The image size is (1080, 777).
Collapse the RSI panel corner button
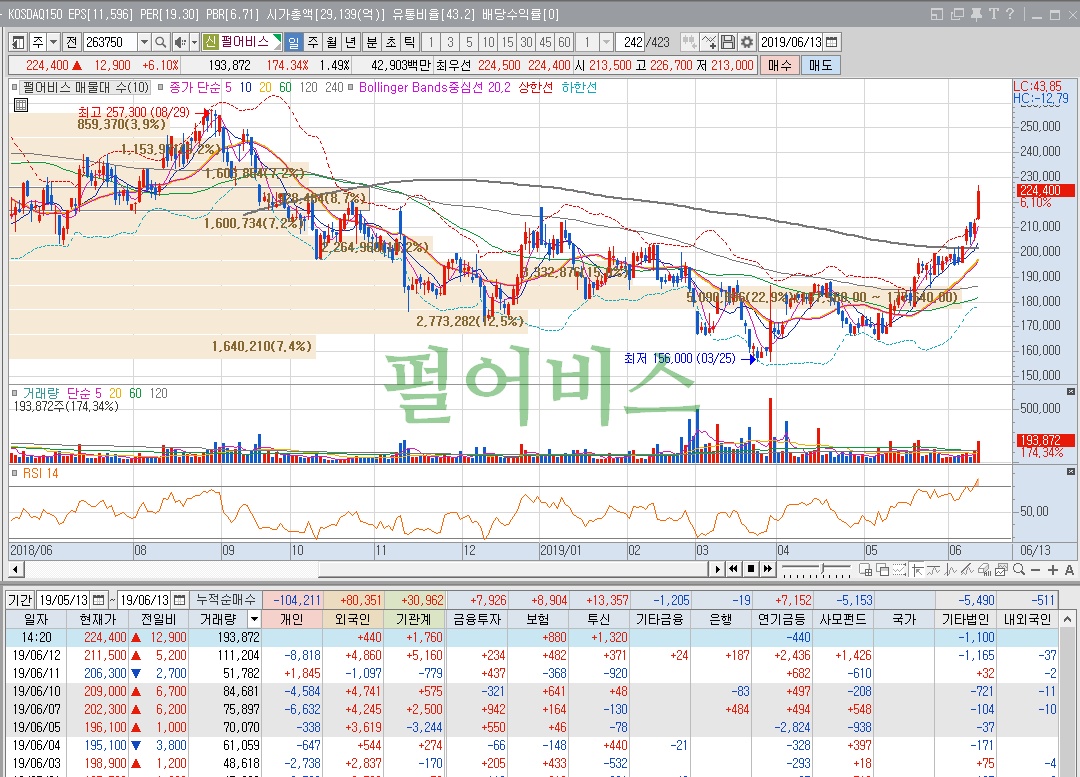(1070, 472)
